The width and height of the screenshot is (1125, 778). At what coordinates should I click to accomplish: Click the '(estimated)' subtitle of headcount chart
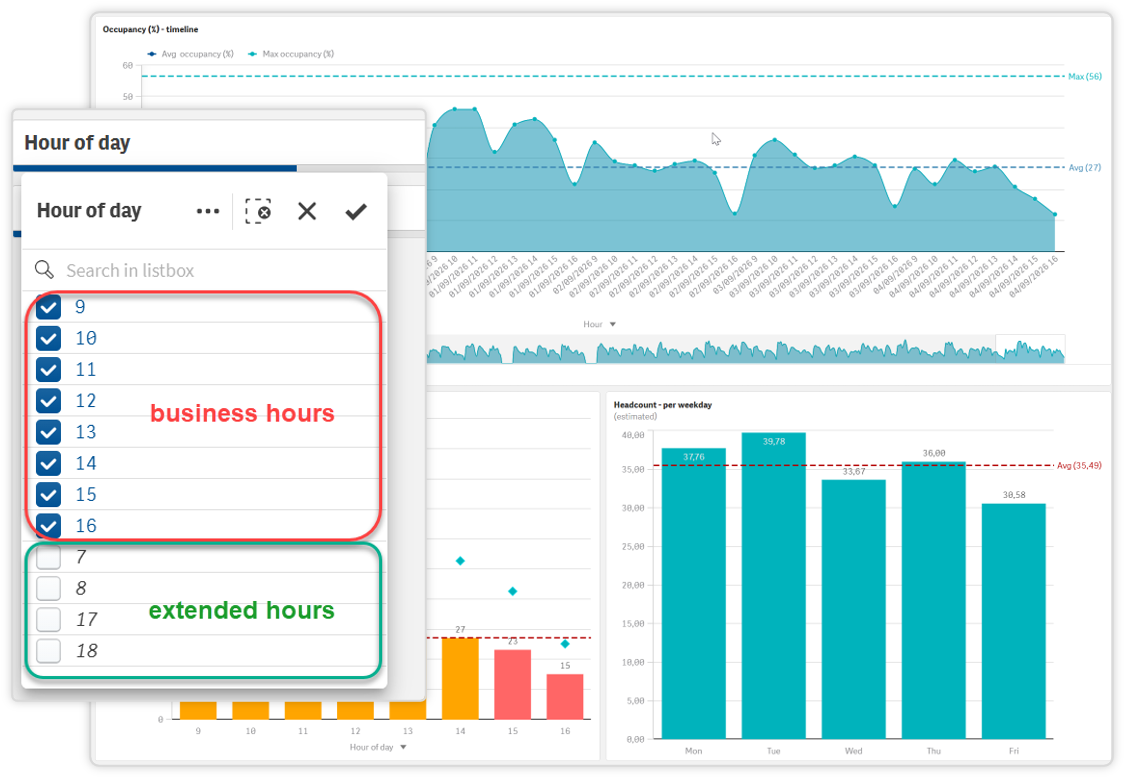point(635,416)
